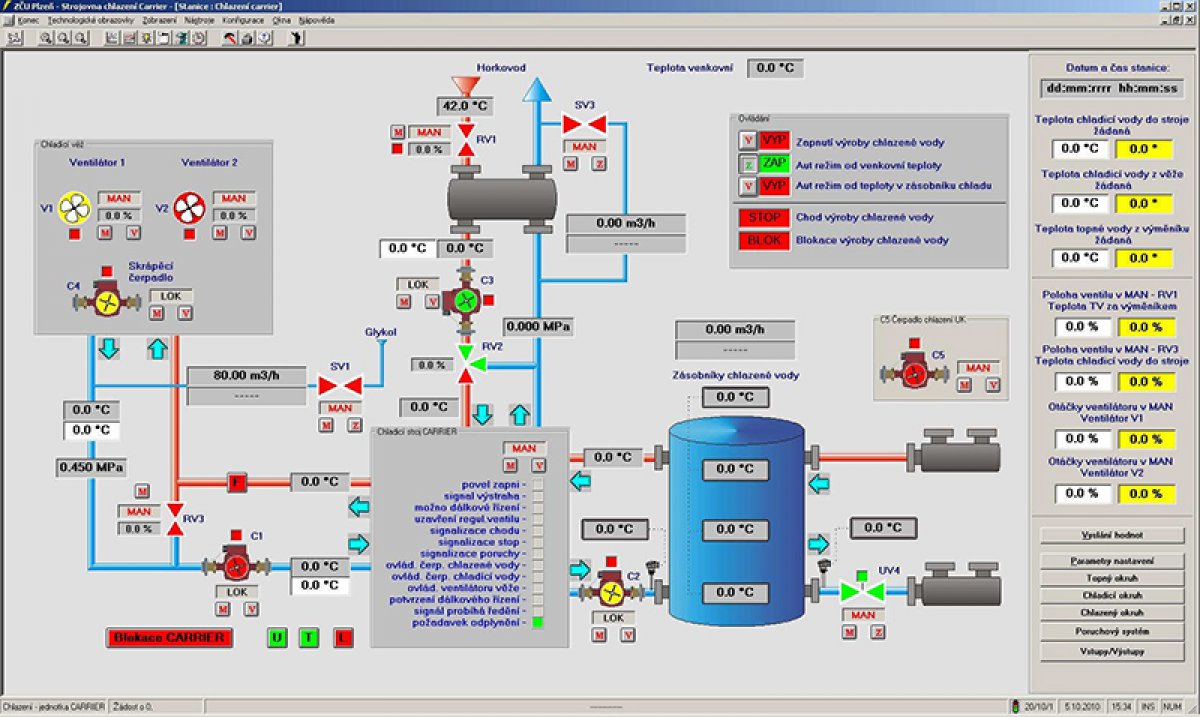This screenshot has height=717, width=1200.
Task: Click the first zoom magnifier toolbar icon
Action: click(x=44, y=38)
